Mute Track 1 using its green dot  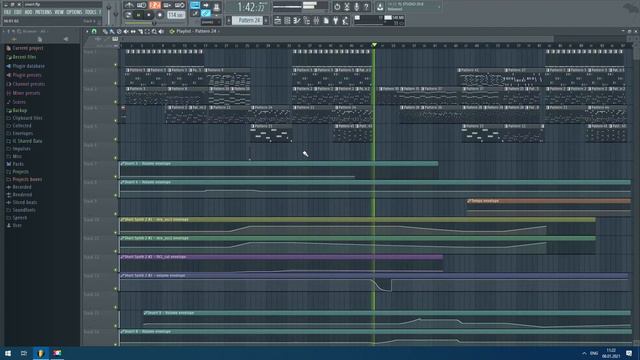pyautogui.click(x=116, y=64)
